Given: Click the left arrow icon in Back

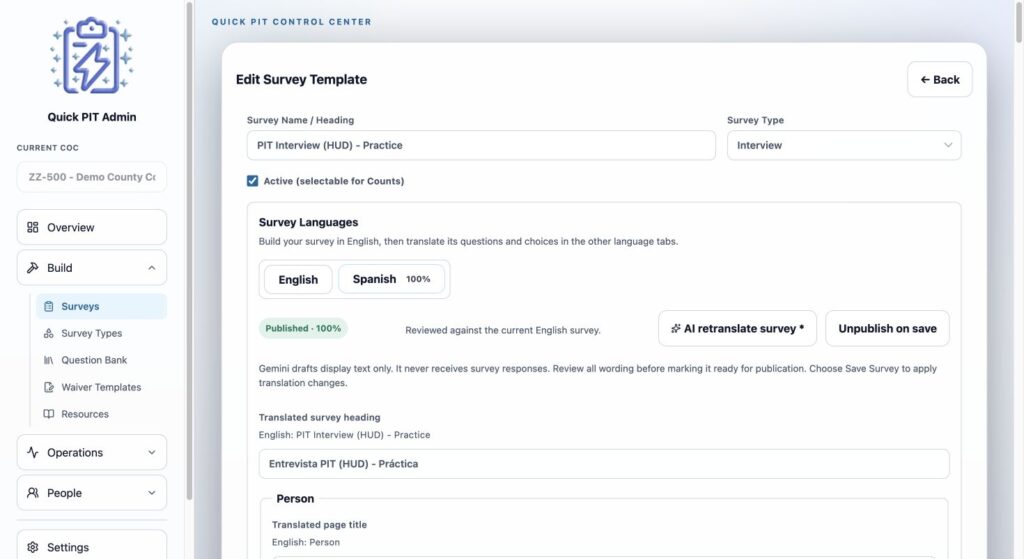Looking at the screenshot, I should click(925, 80).
